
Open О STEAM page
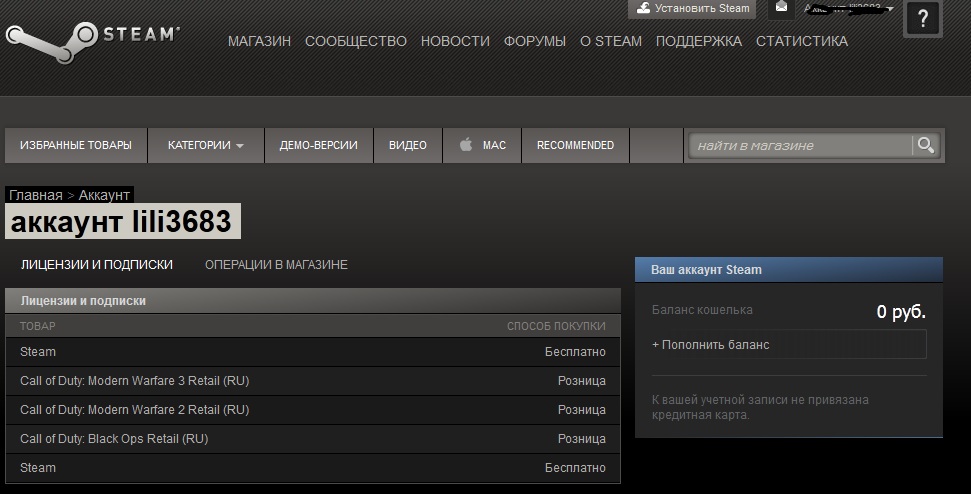coord(611,41)
